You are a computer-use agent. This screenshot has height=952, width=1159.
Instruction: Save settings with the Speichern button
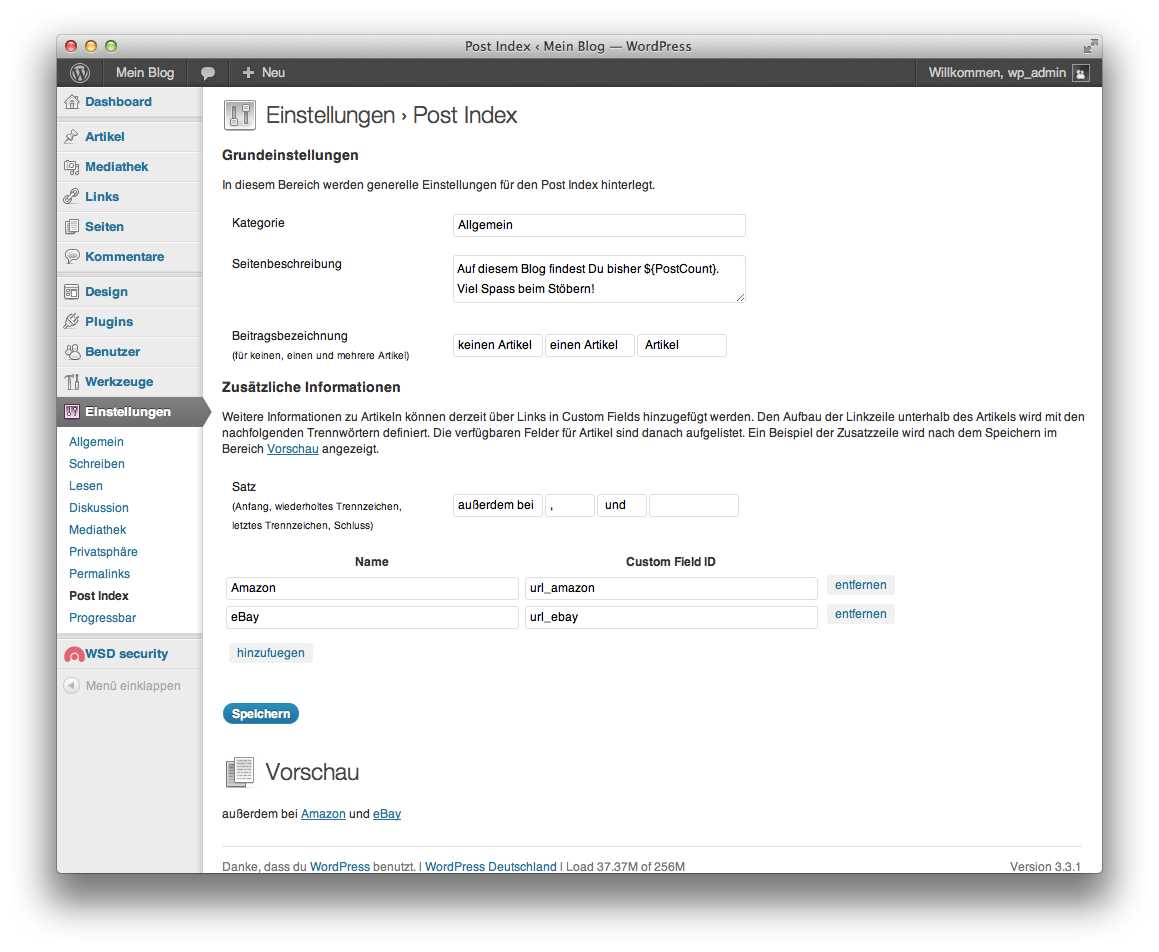(261, 714)
